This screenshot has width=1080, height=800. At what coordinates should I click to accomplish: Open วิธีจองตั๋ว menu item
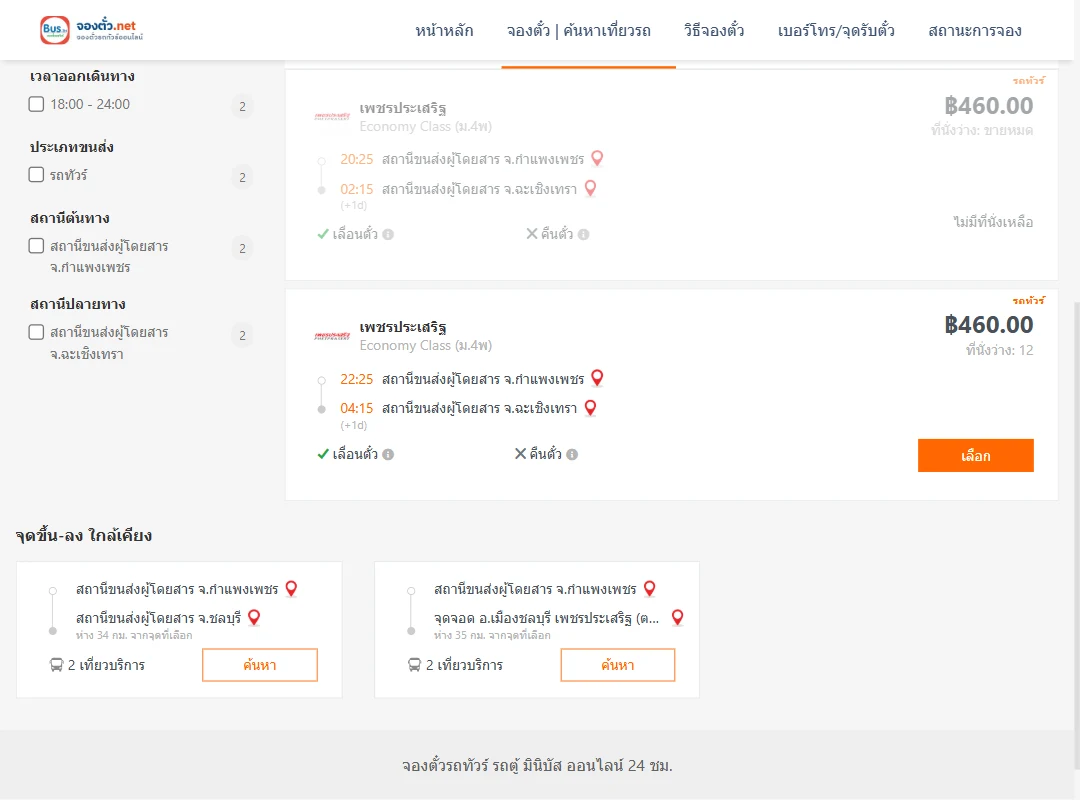click(x=714, y=30)
